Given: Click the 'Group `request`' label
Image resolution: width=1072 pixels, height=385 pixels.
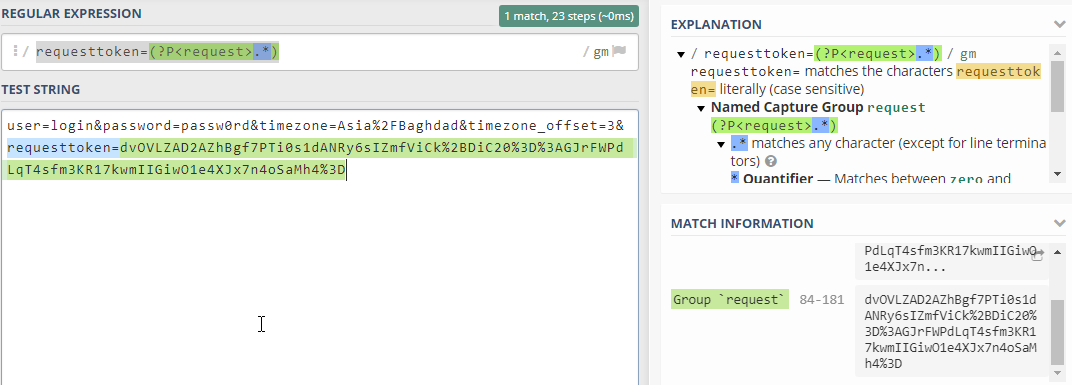Looking at the screenshot, I should pos(729,300).
